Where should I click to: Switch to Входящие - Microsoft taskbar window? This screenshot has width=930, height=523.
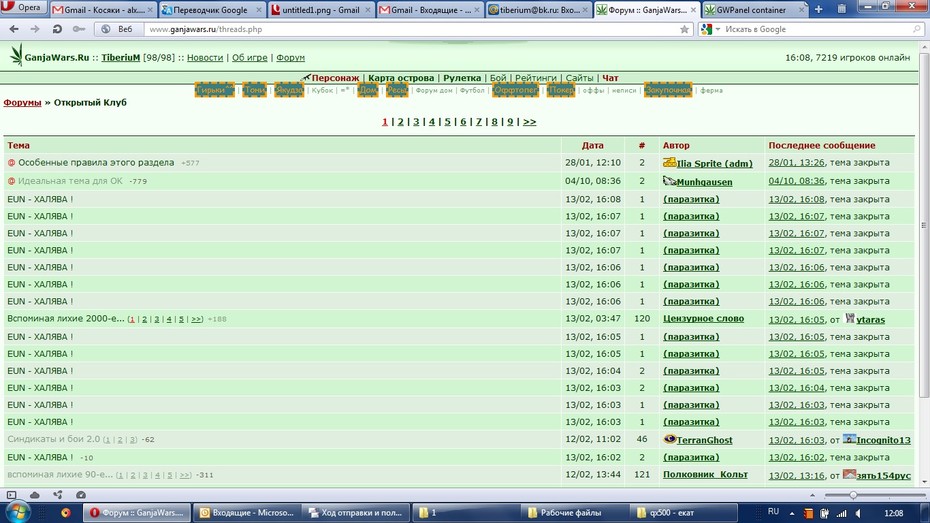[247, 513]
